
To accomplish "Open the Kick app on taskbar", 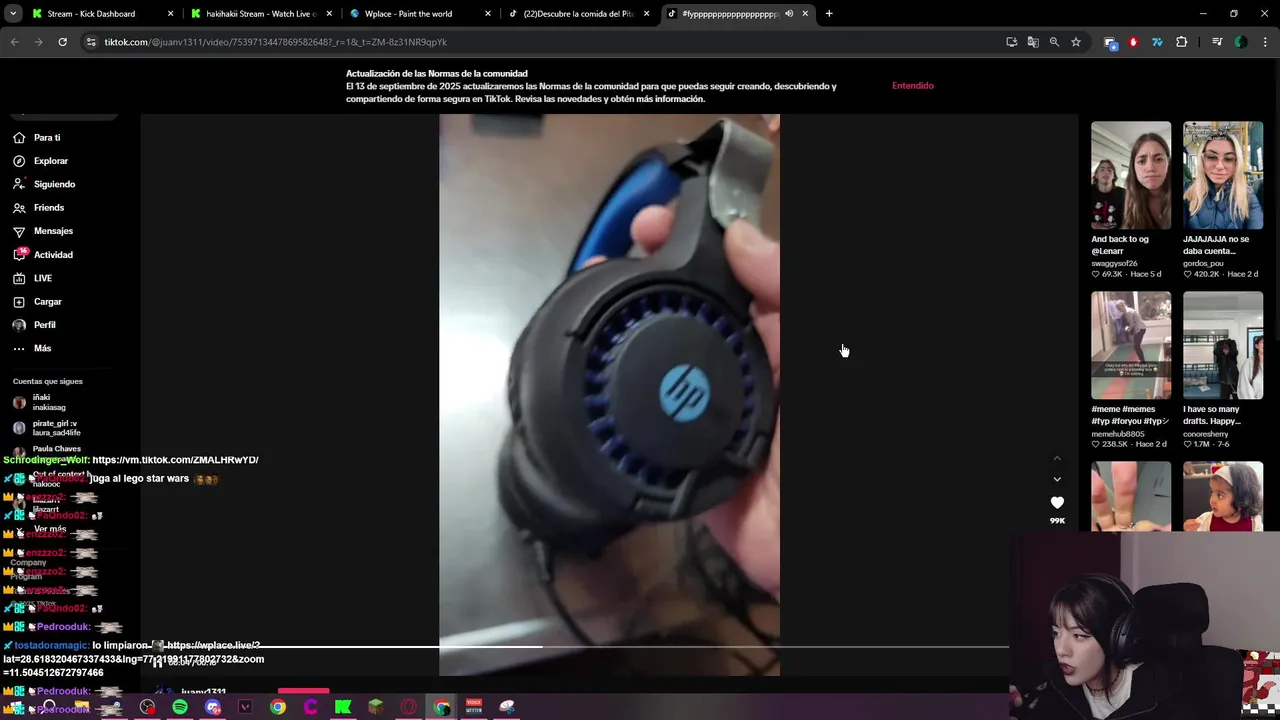I will (x=343, y=707).
